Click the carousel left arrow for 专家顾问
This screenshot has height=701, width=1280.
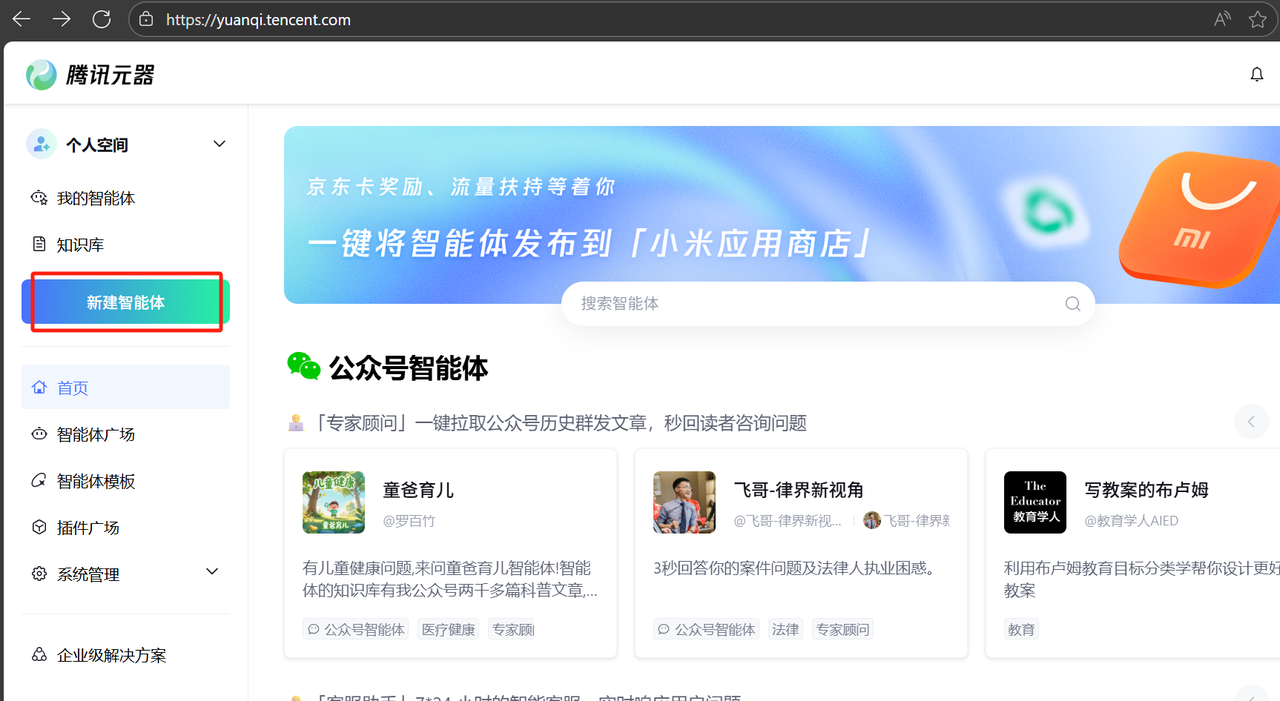(x=1251, y=422)
